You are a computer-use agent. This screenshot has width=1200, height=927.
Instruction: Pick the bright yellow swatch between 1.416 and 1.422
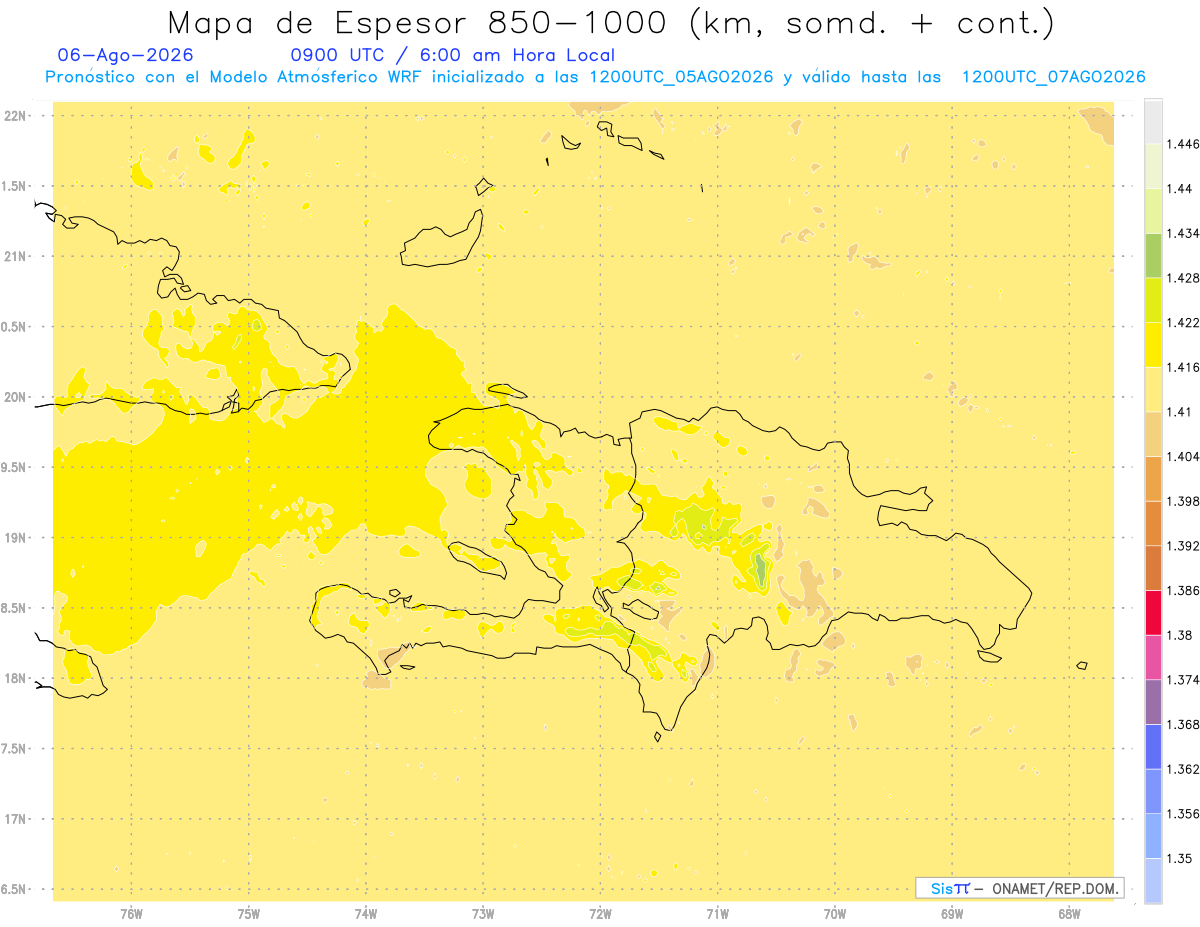point(1153,345)
